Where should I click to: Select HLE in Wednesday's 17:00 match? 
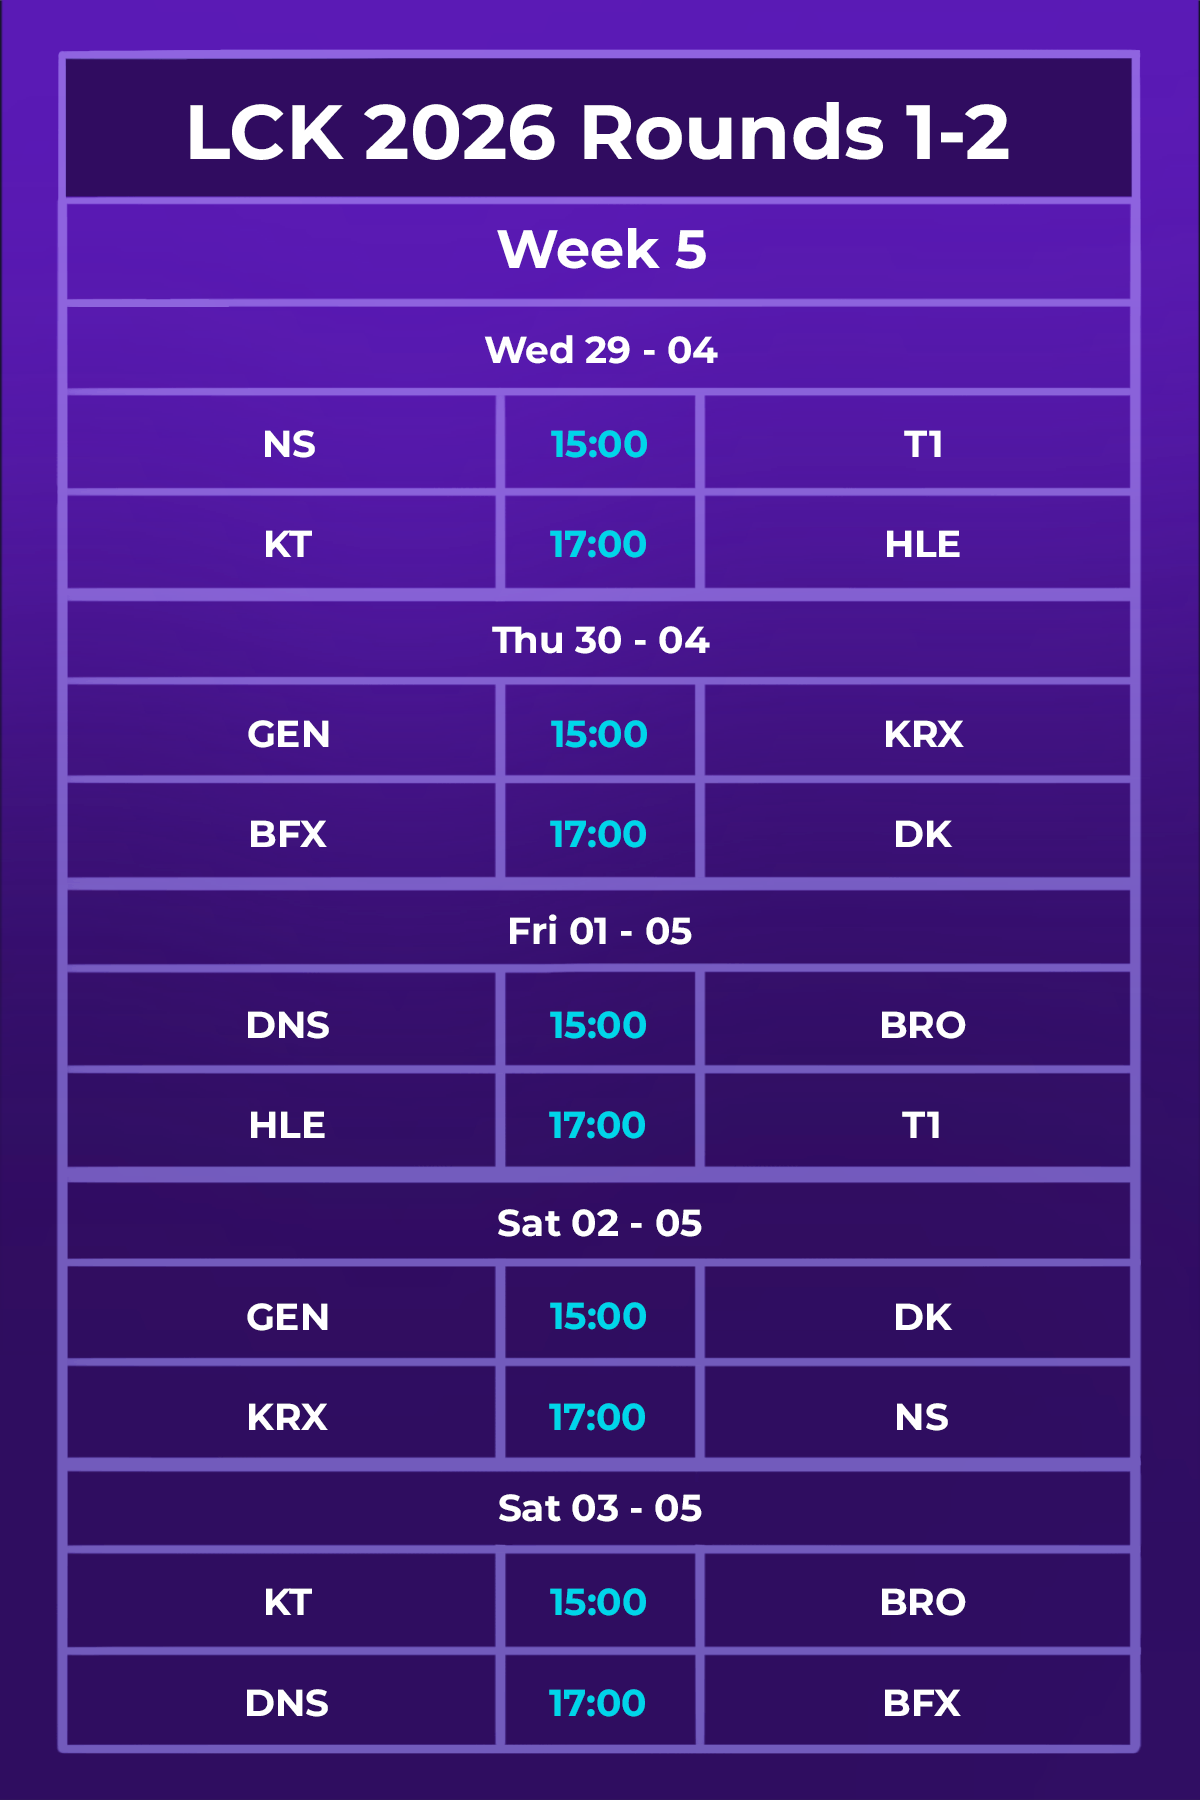tap(922, 545)
